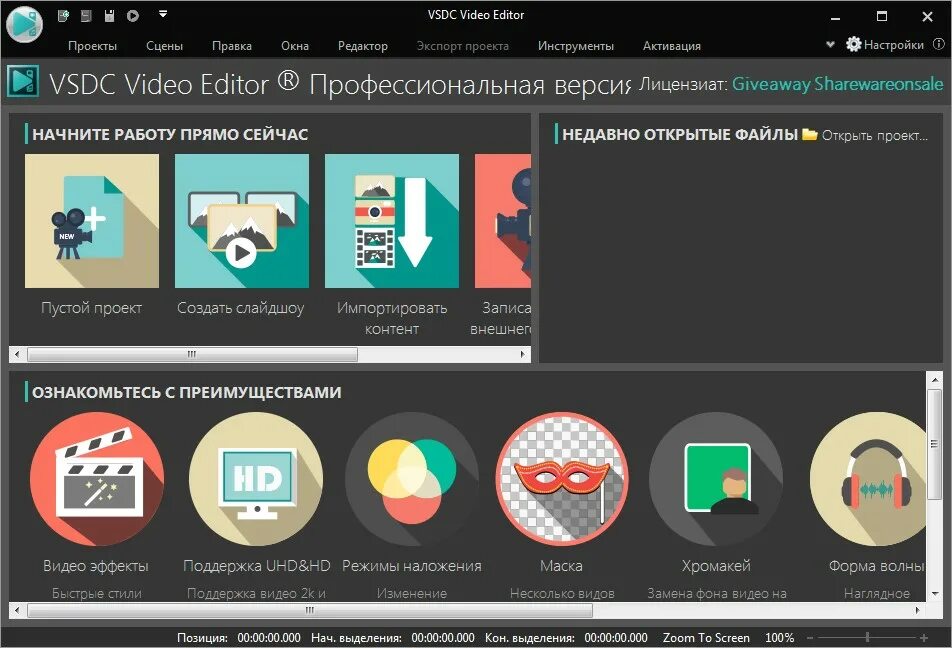Click the floppy disk save-as icon

[x=109, y=16]
